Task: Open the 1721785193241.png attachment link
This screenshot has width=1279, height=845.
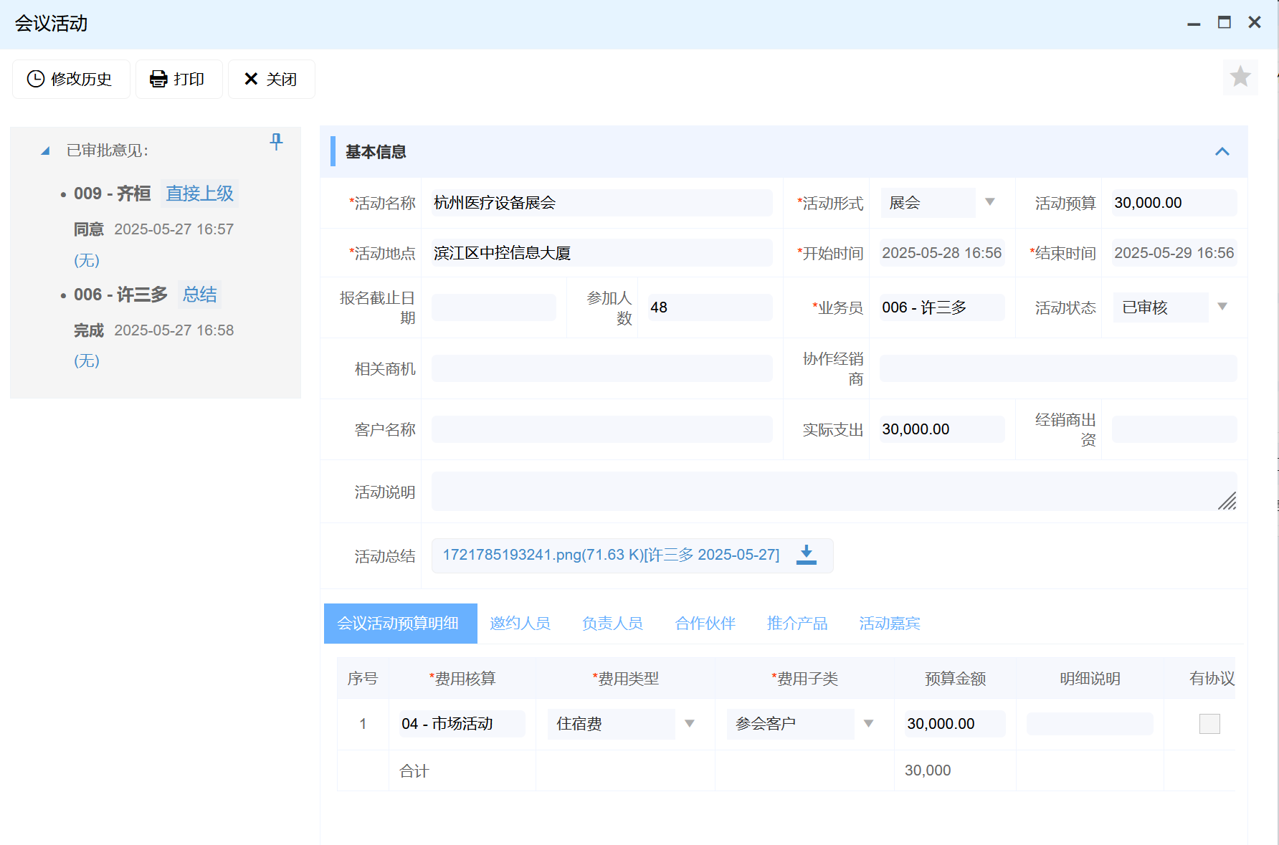Action: coord(610,555)
